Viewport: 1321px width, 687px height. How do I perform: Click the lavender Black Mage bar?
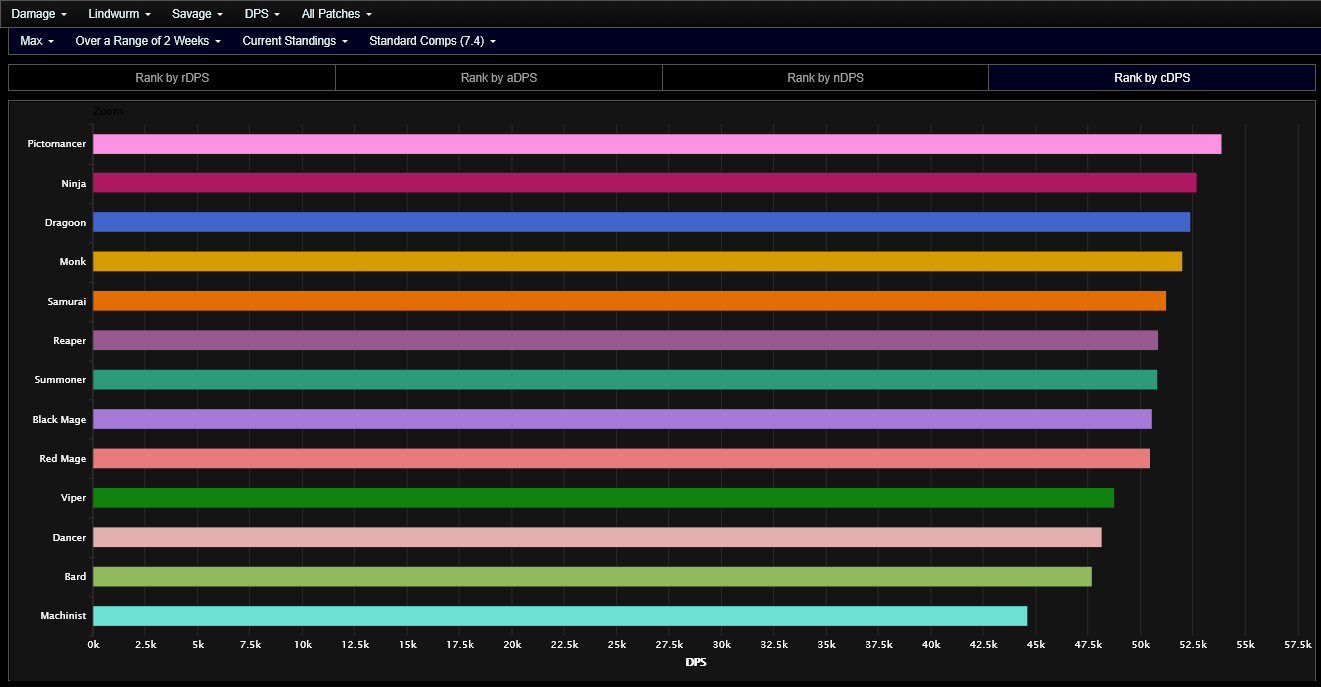click(x=622, y=419)
